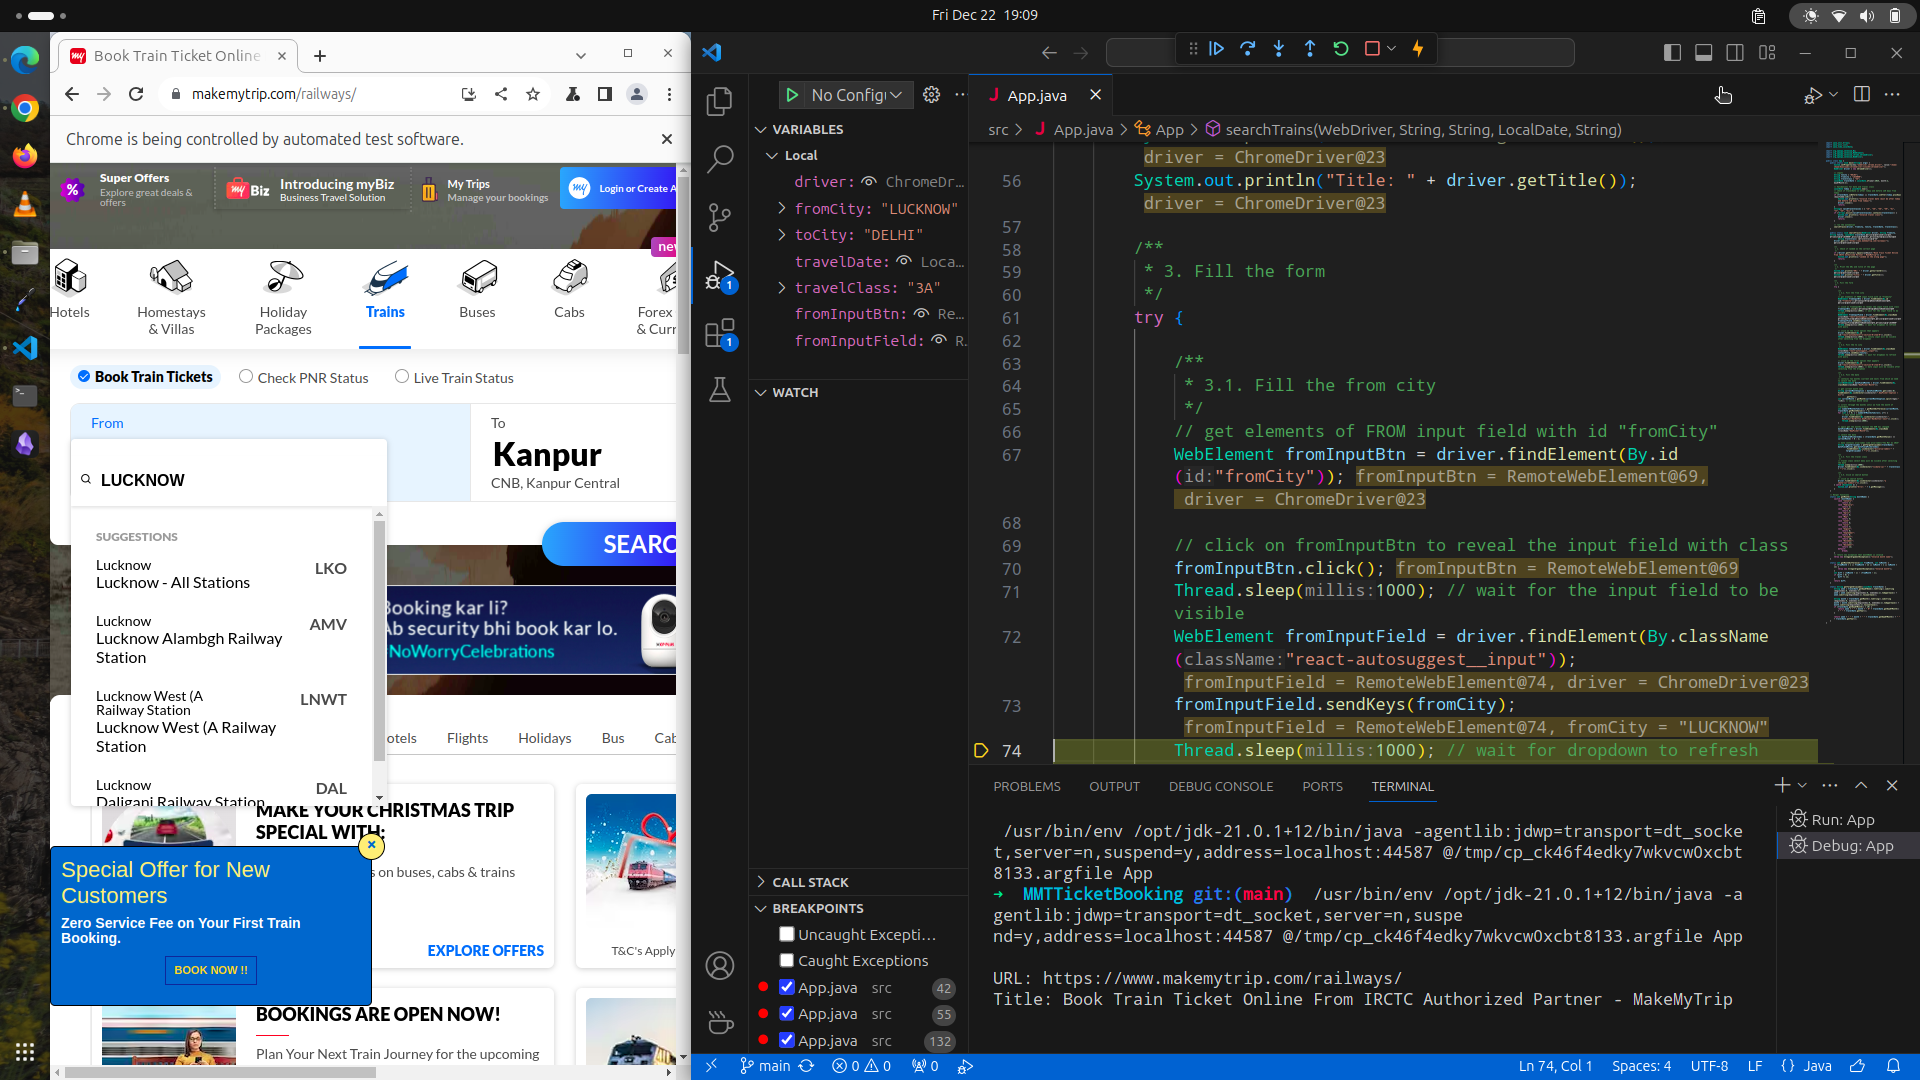This screenshot has height=1080, width=1920.
Task: Open the Testing flask view
Action: coord(719,390)
